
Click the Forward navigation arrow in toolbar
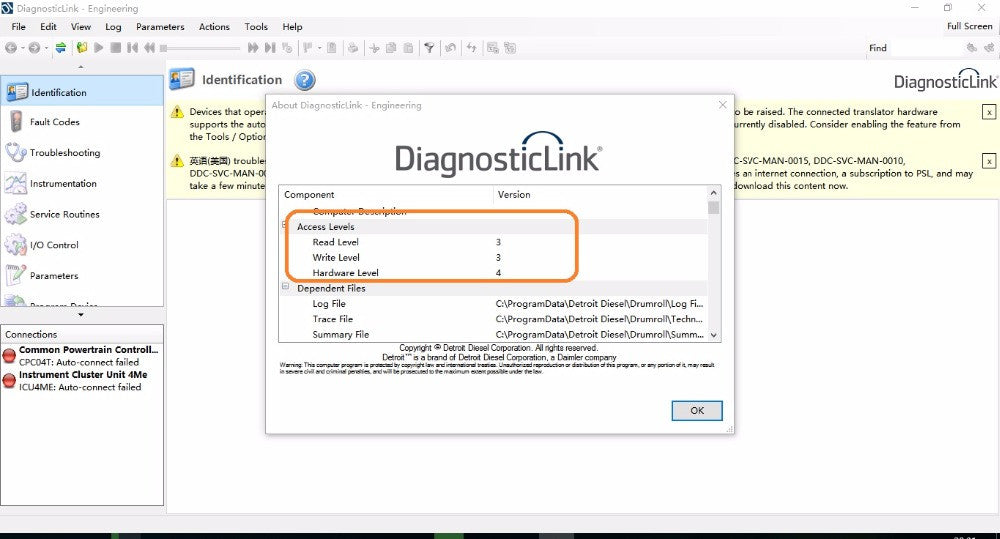point(34,48)
